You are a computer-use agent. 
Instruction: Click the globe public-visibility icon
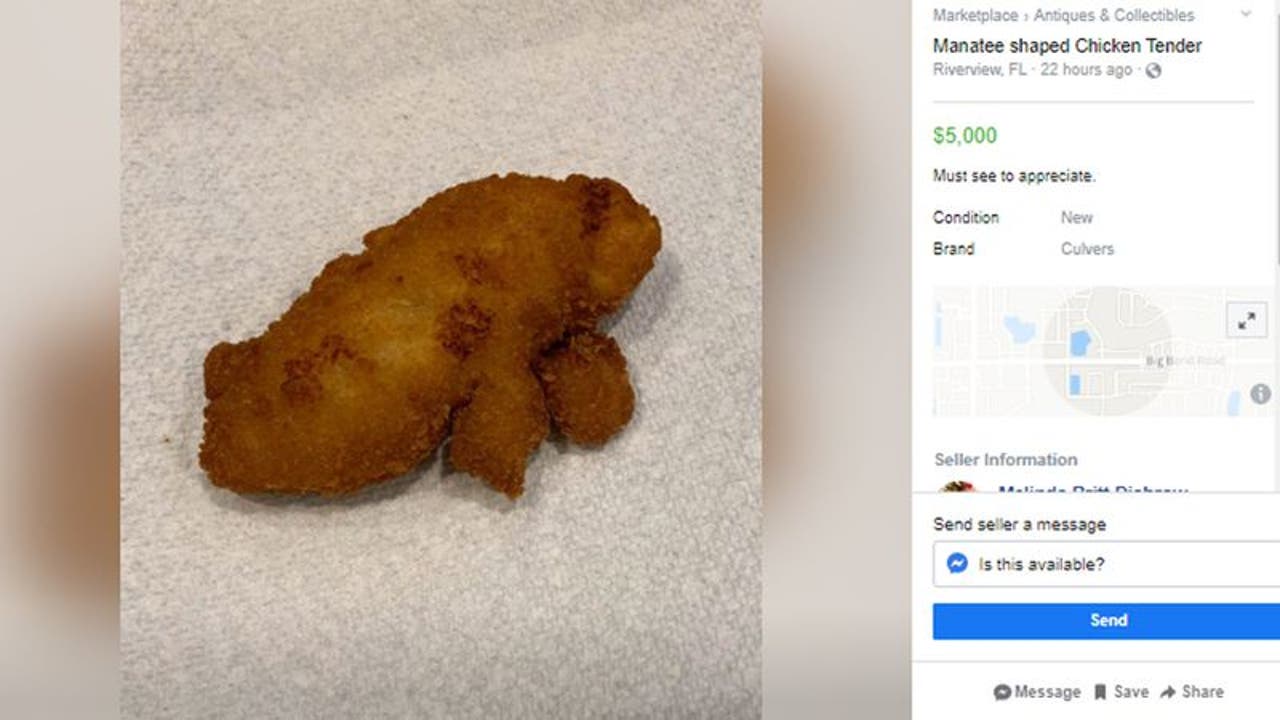[1153, 70]
